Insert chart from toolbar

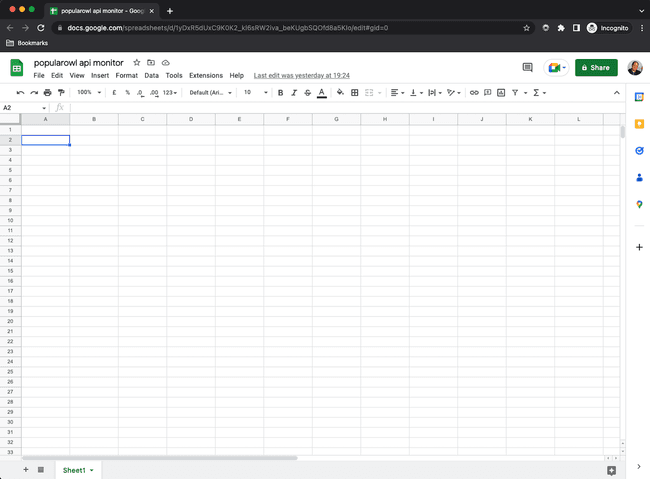(x=501, y=92)
